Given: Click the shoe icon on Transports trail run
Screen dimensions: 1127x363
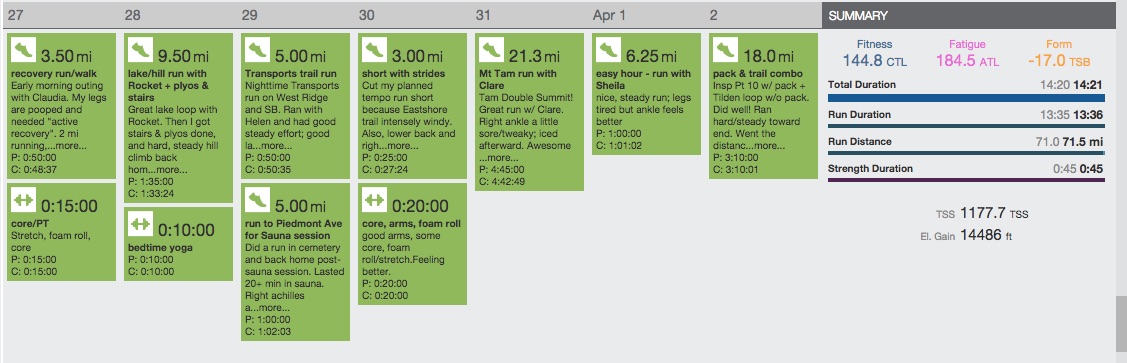Looking at the screenshot, I should pyautogui.click(x=257, y=50).
